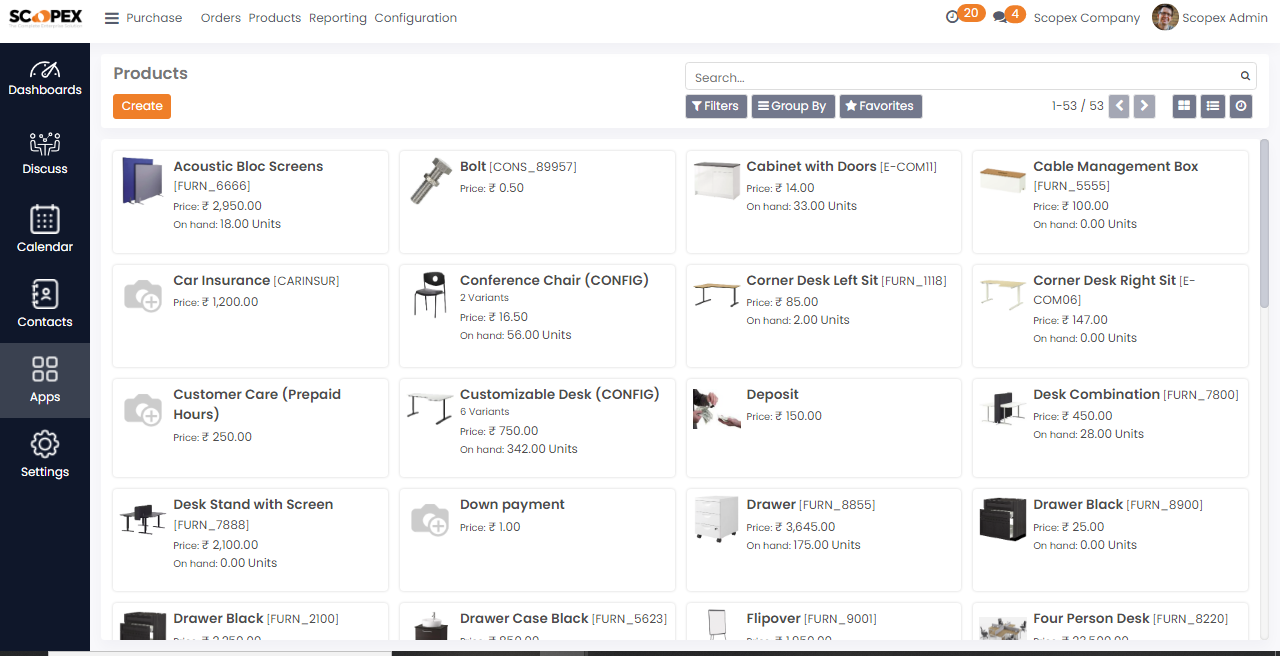Open the Configuration menu
Viewport: 1280px width, 656px height.
(416, 18)
